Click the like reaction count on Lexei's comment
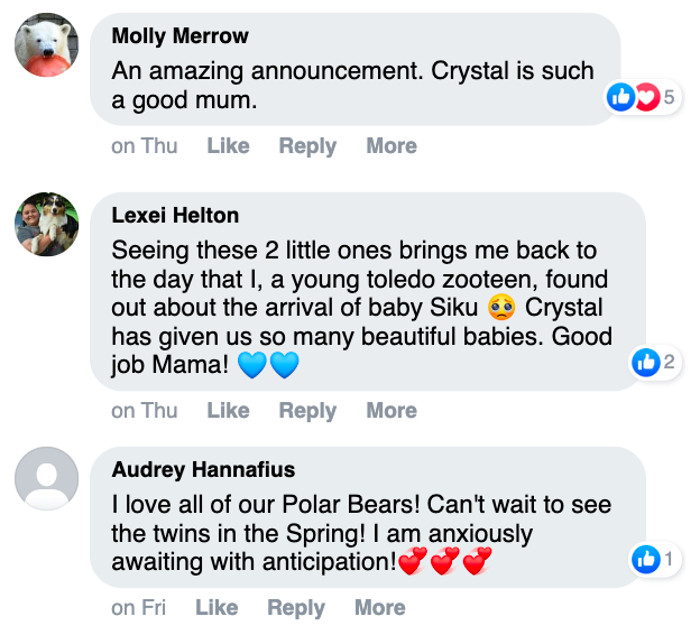The width and height of the screenshot is (700, 630). (655, 364)
